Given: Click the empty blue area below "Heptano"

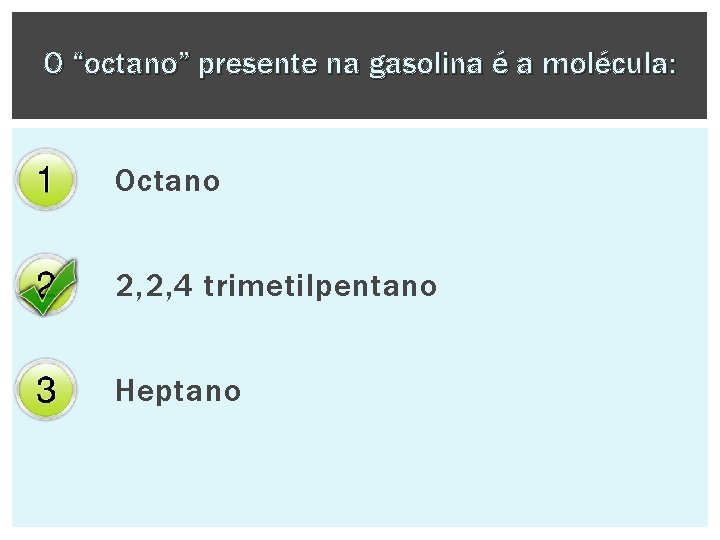Looking at the screenshot, I should (x=360, y=470).
